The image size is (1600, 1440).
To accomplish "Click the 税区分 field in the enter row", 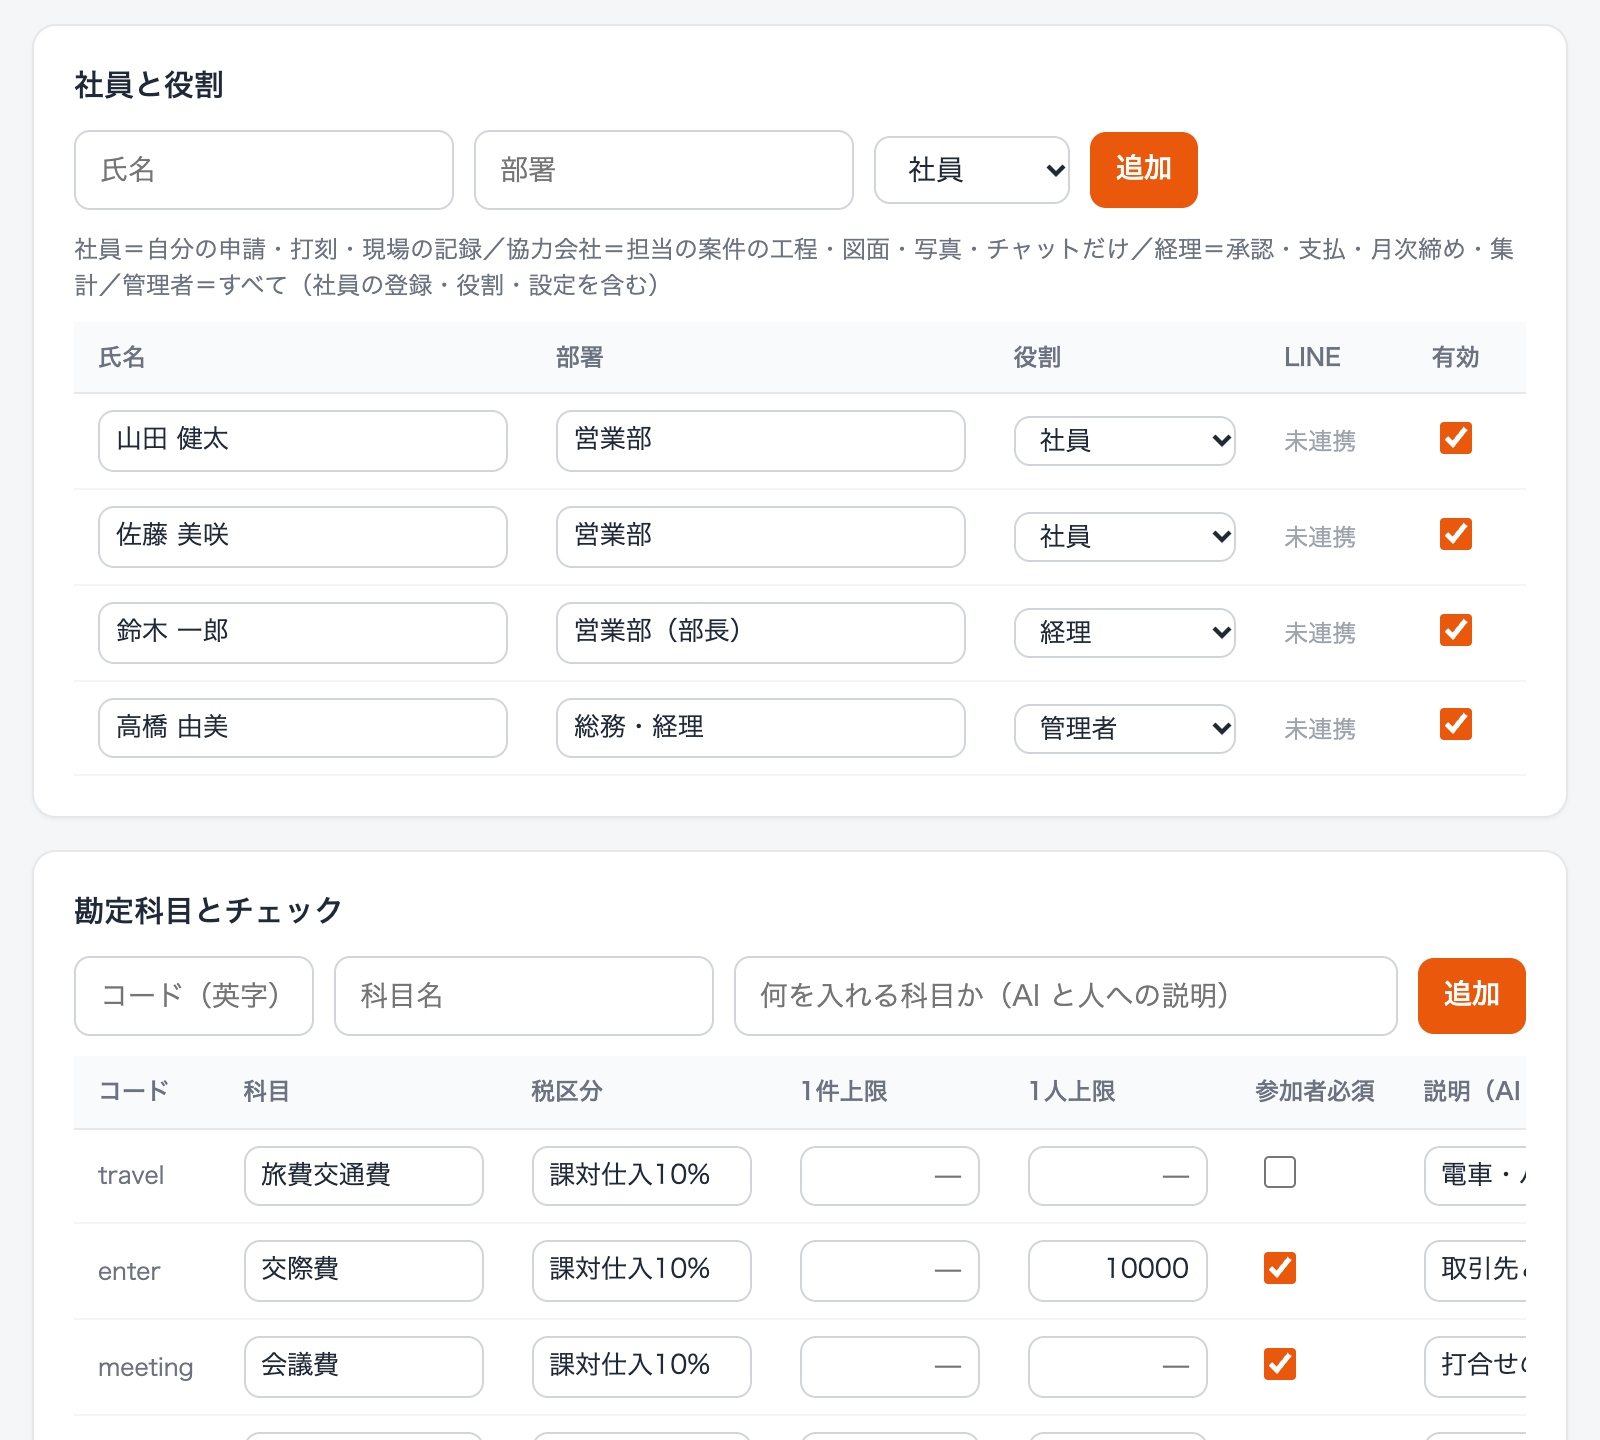I will (642, 1271).
